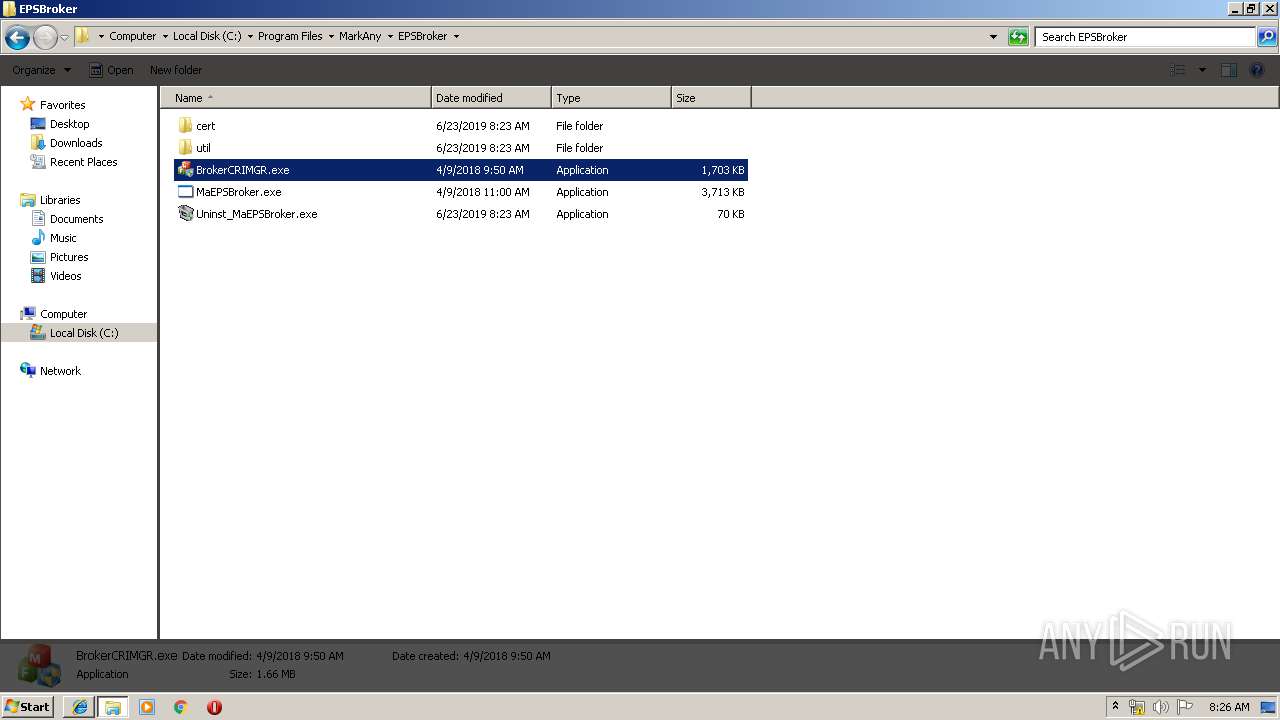Click the Open toolbar button

coord(111,70)
